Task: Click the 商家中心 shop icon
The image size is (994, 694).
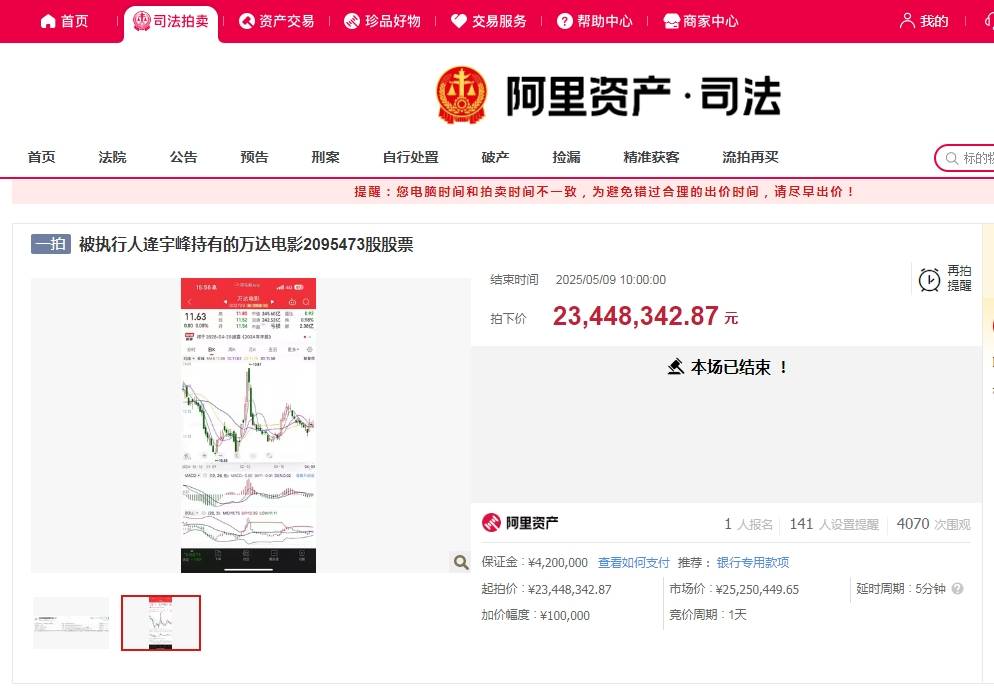Action: coord(671,22)
